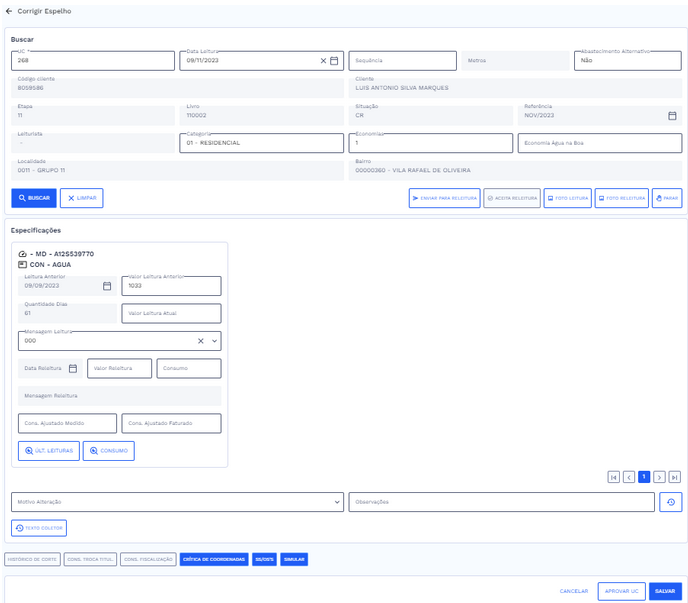The width and height of the screenshot is (688, 603).
Task: Click Enviar para Releitura
Action: 445,198
